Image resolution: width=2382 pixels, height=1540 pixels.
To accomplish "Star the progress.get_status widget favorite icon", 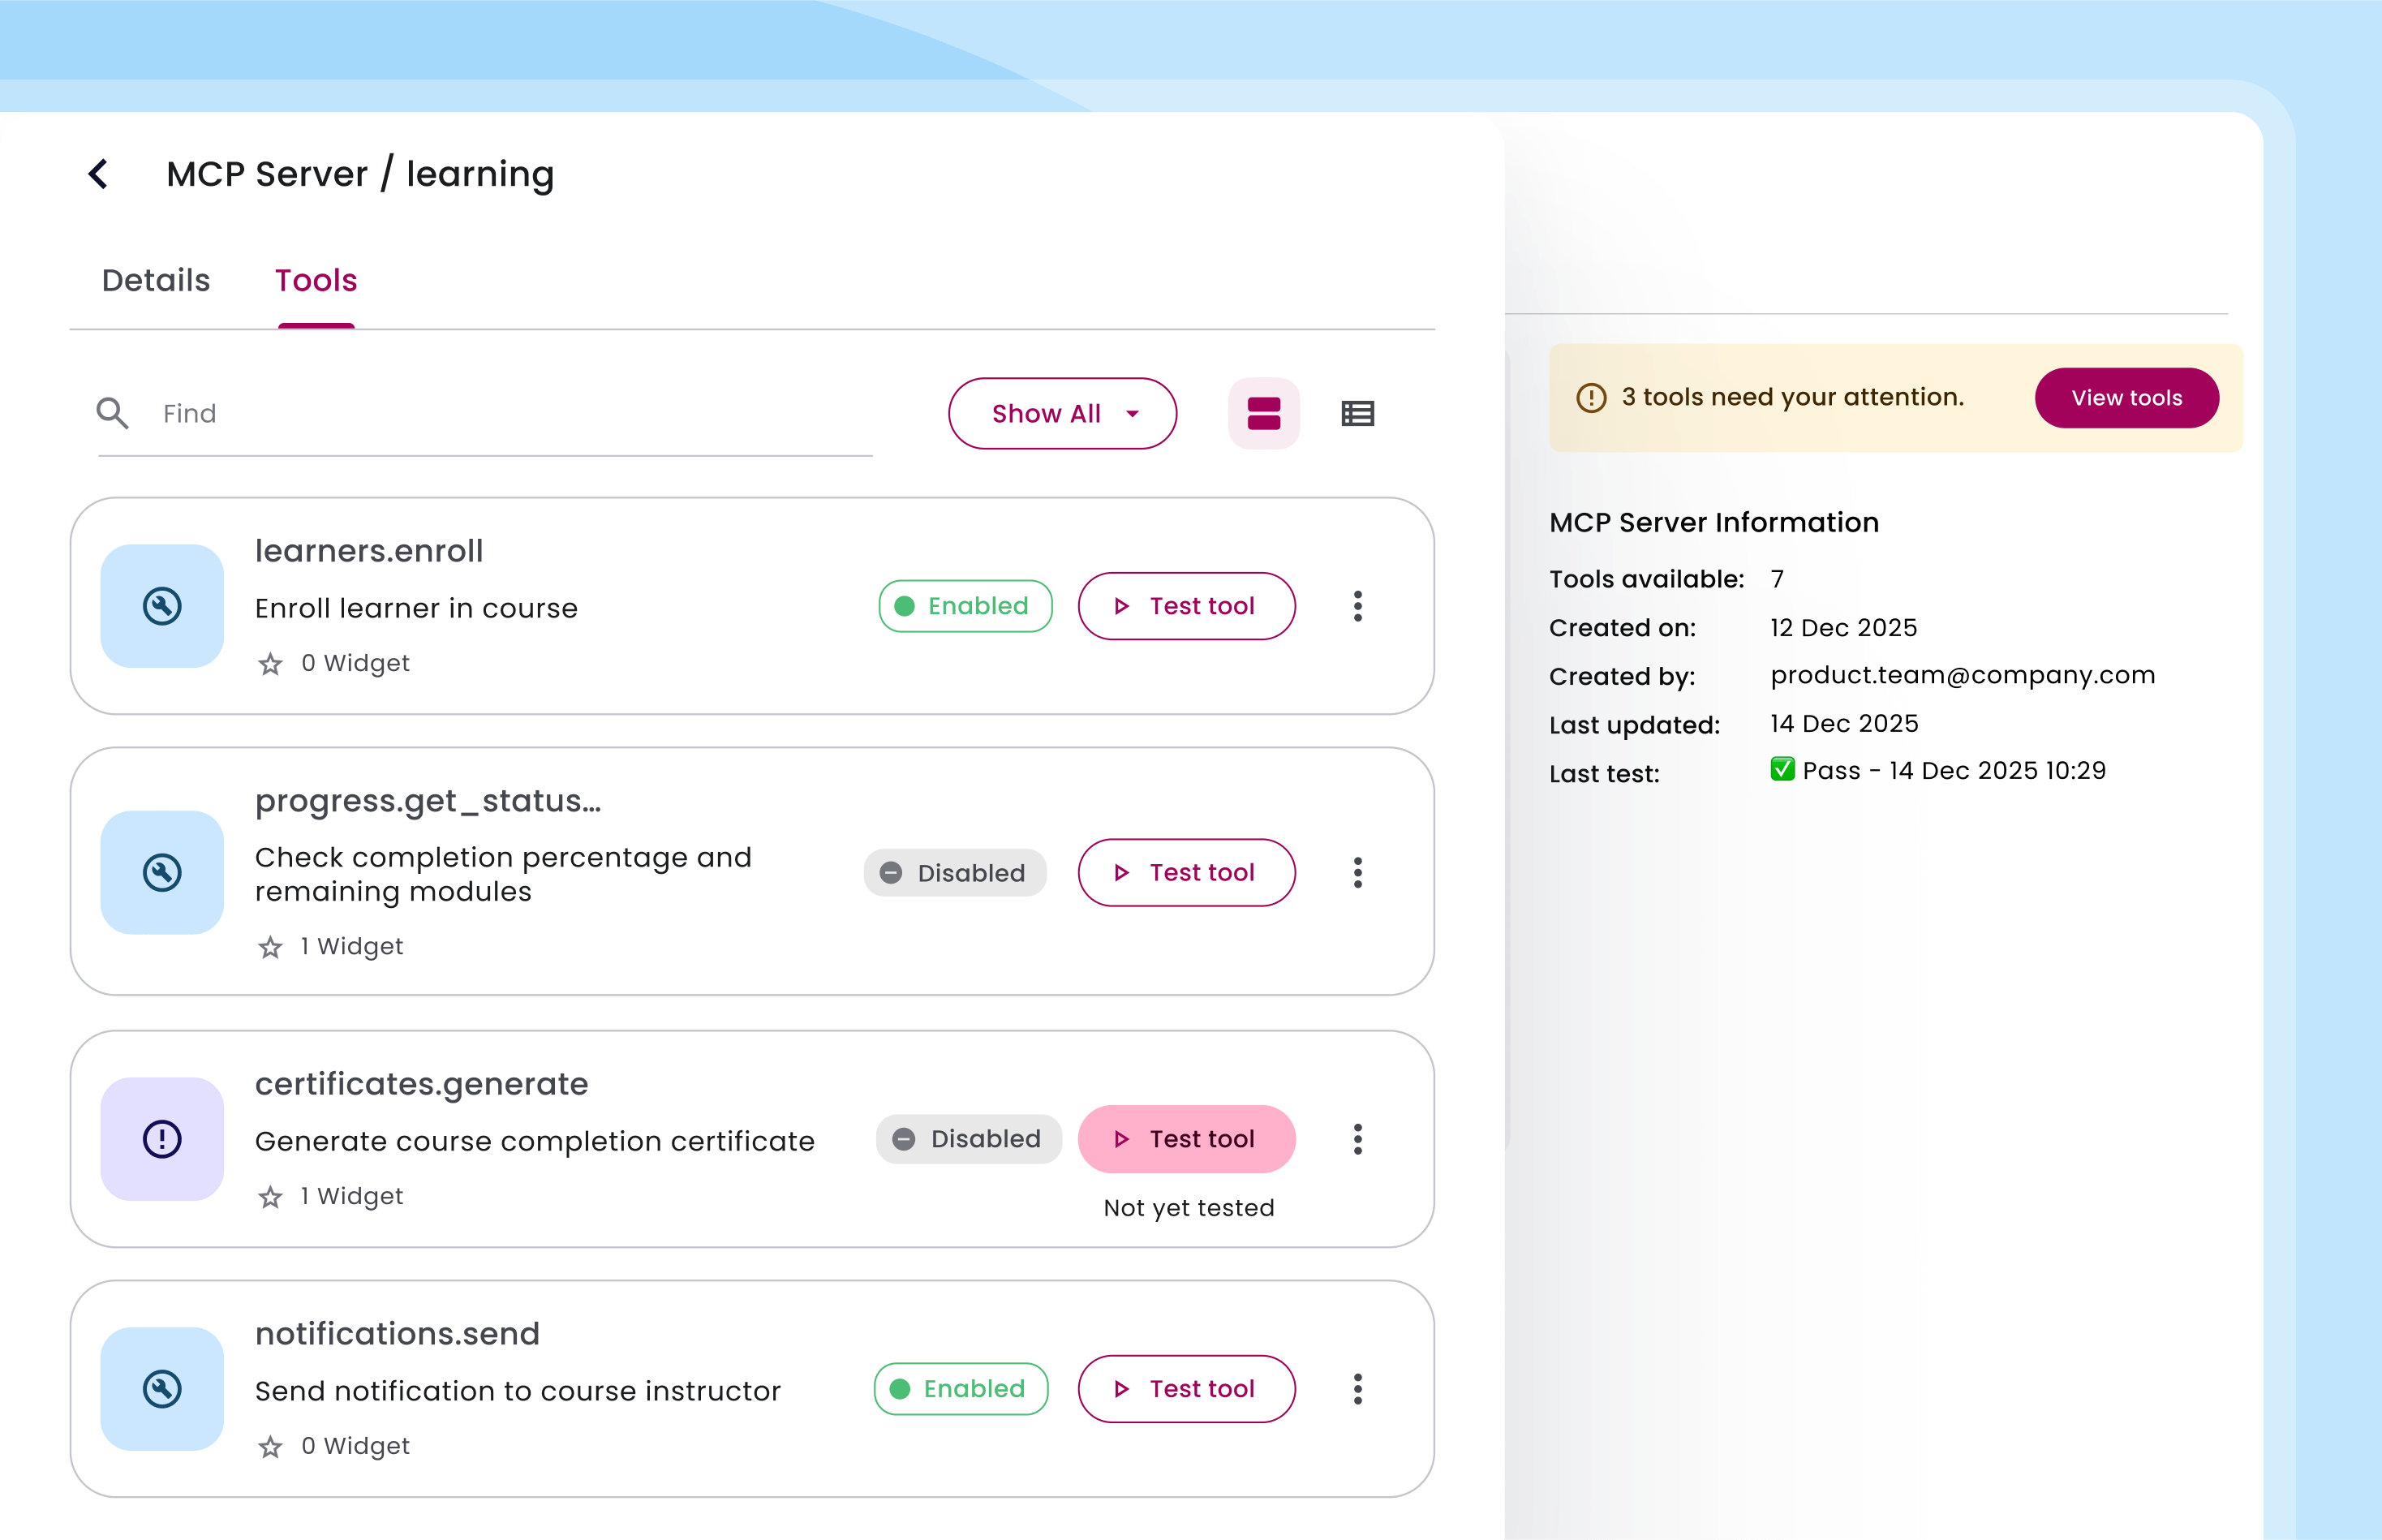I will pyautogui.click(x=270, y=947).
